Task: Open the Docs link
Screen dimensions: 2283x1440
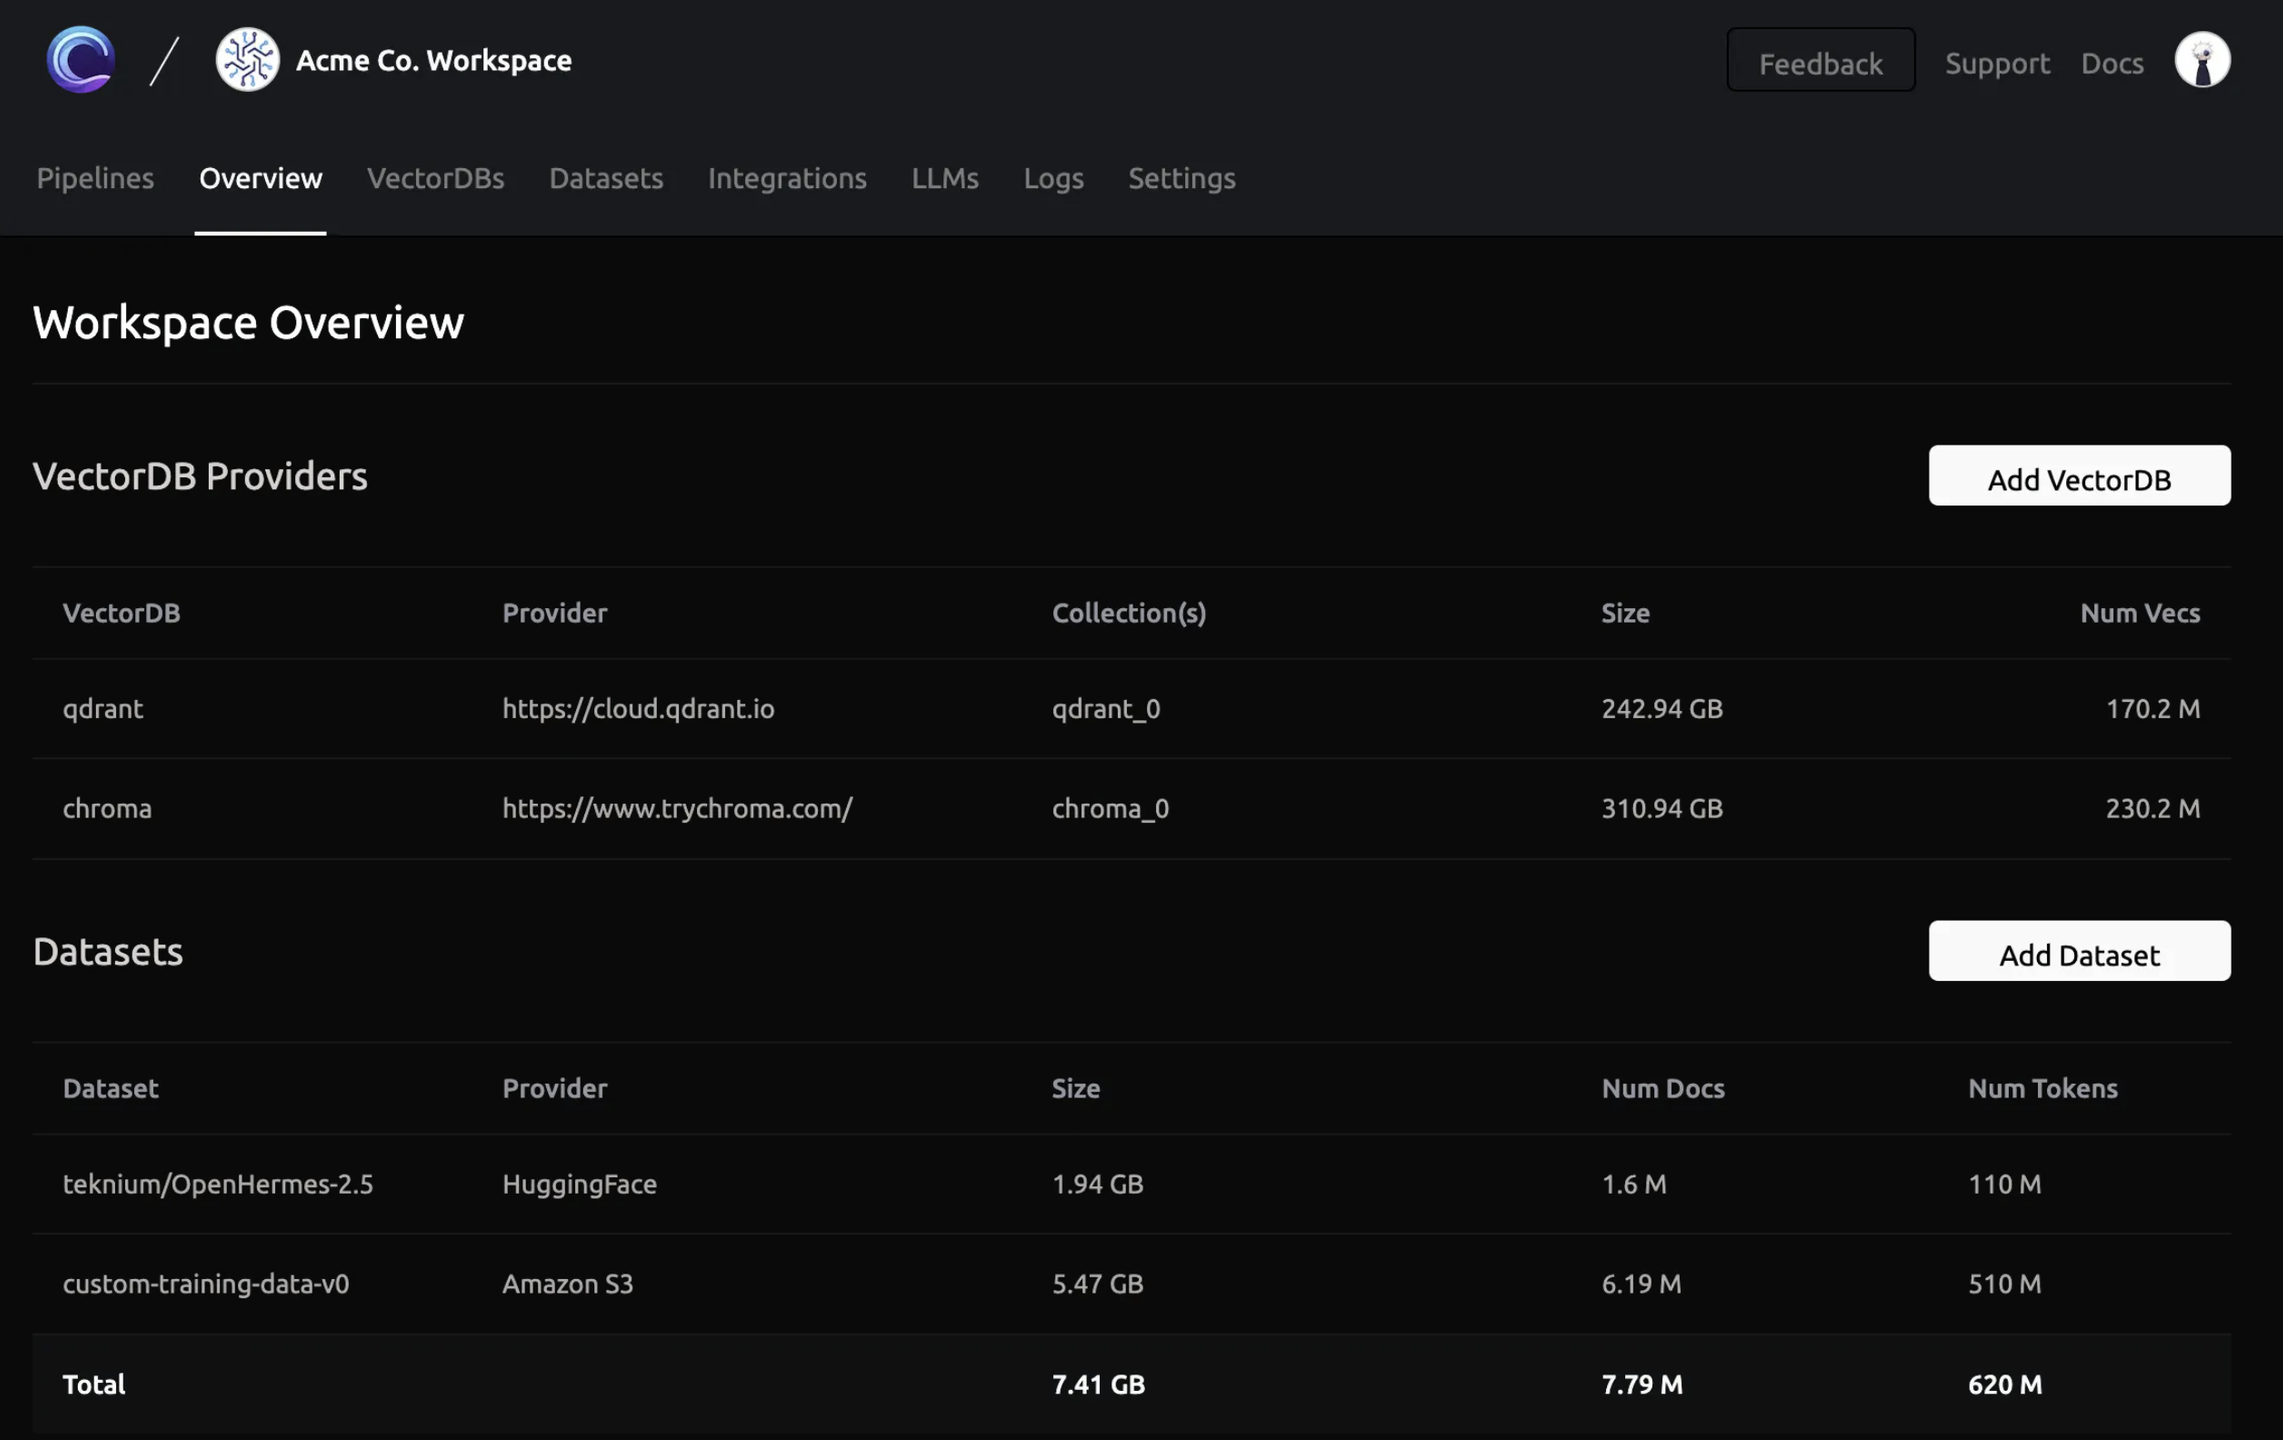Action: click(x=2111, y=63)
